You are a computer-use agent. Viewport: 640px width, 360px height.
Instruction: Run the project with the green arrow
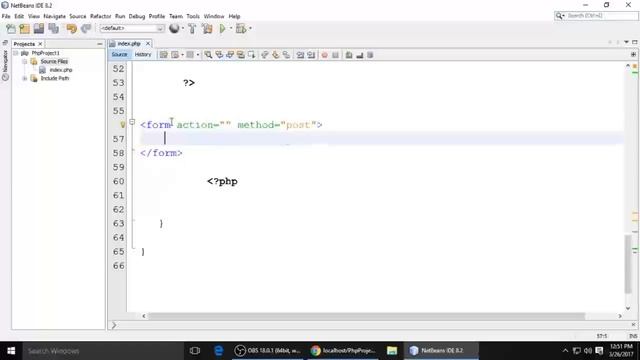(222, 29)
